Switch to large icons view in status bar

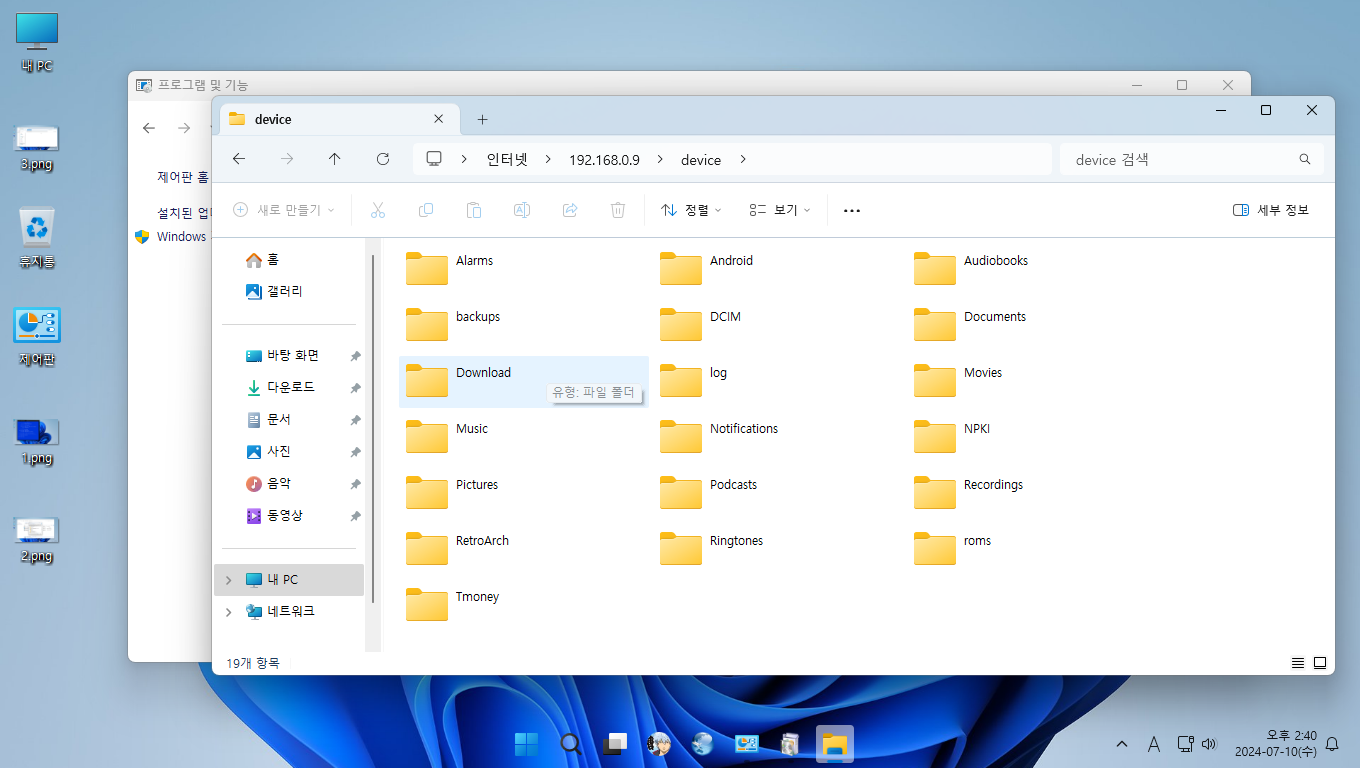click(1320, 663)
